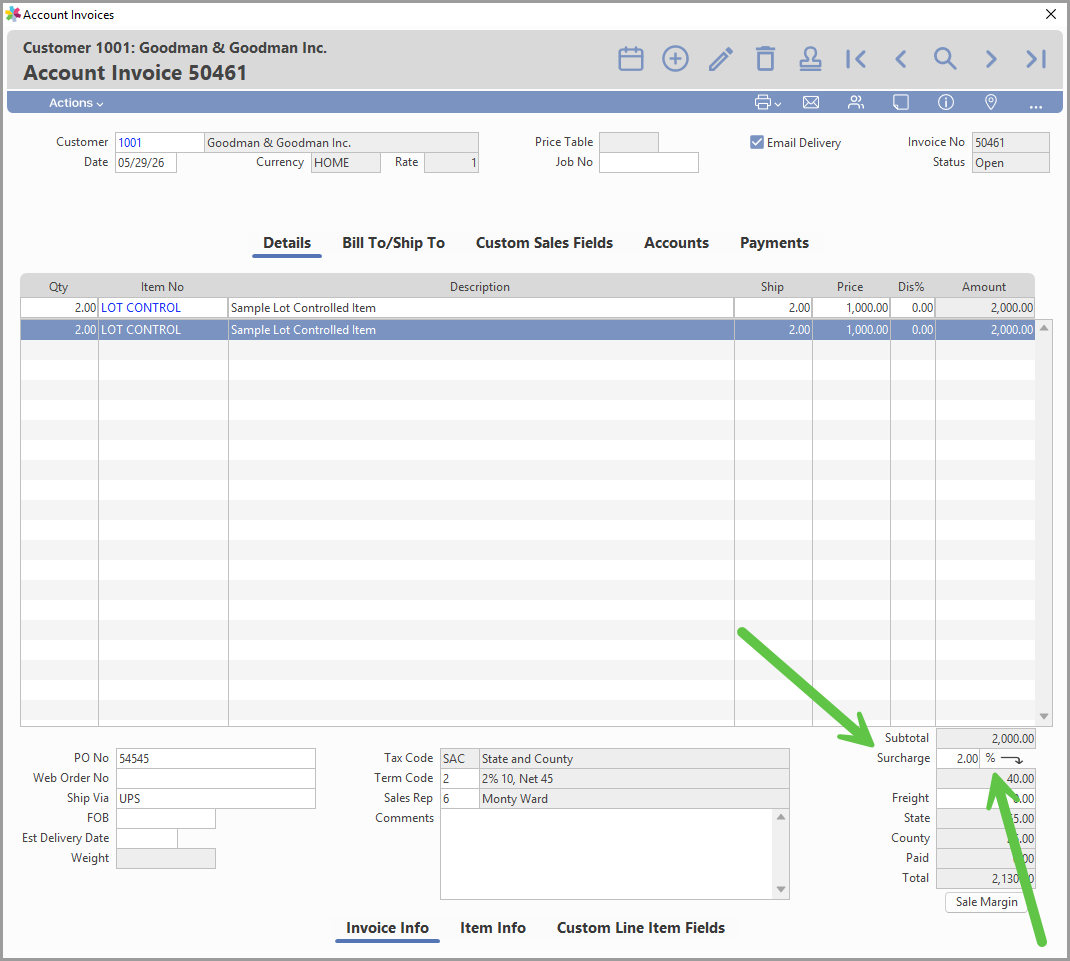1070x961 pixels.
Task: Click the trash delete invoice icon
Action: click(766, 59)
